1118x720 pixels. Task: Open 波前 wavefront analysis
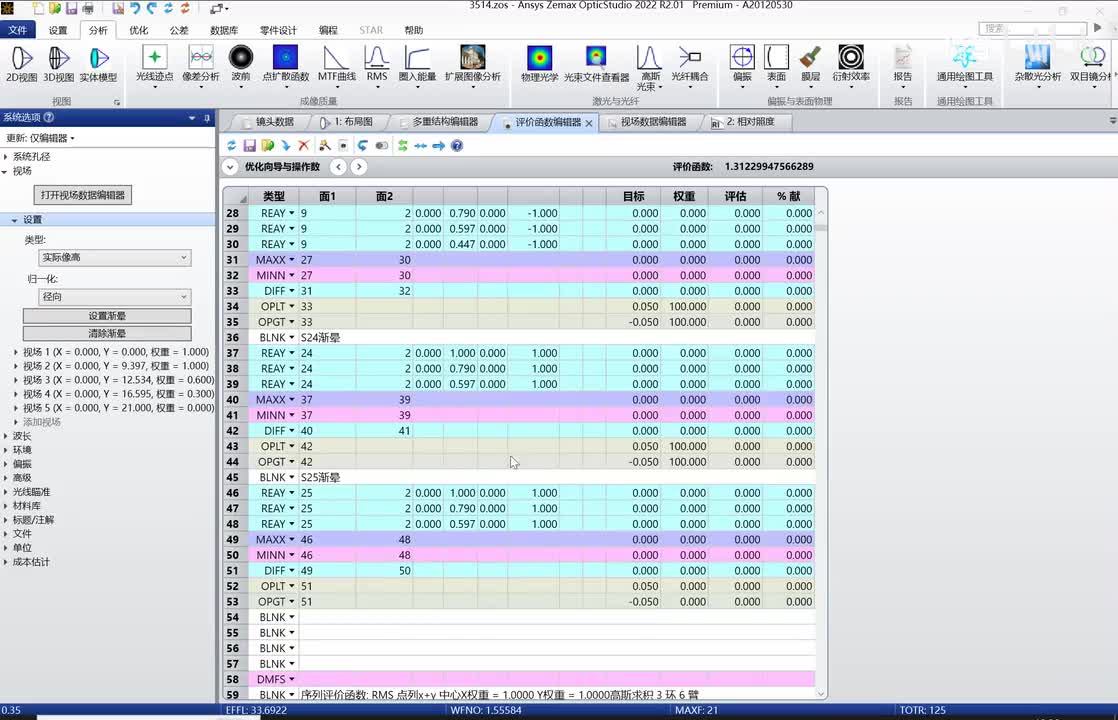241,66
